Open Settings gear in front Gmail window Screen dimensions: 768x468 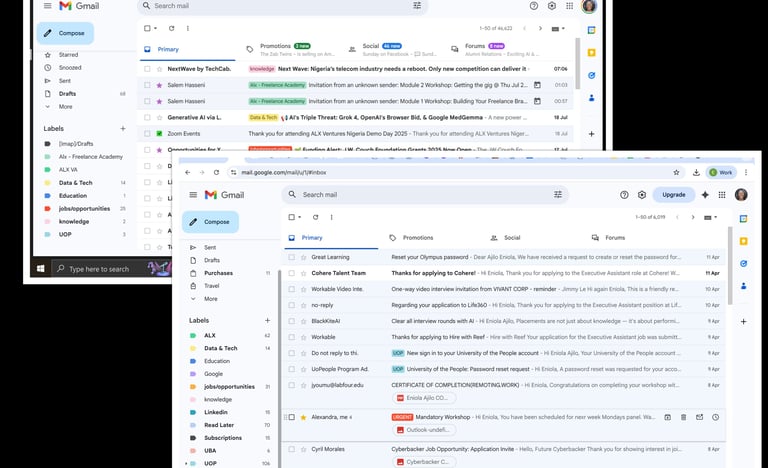coord(642,195)
